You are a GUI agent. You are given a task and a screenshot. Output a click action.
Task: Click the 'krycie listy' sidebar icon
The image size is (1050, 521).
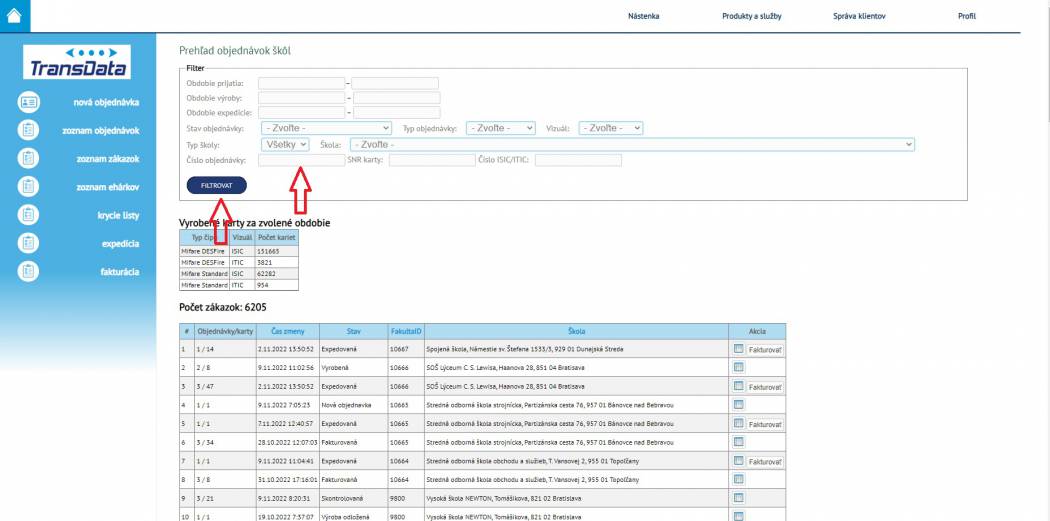coord(29,215)
